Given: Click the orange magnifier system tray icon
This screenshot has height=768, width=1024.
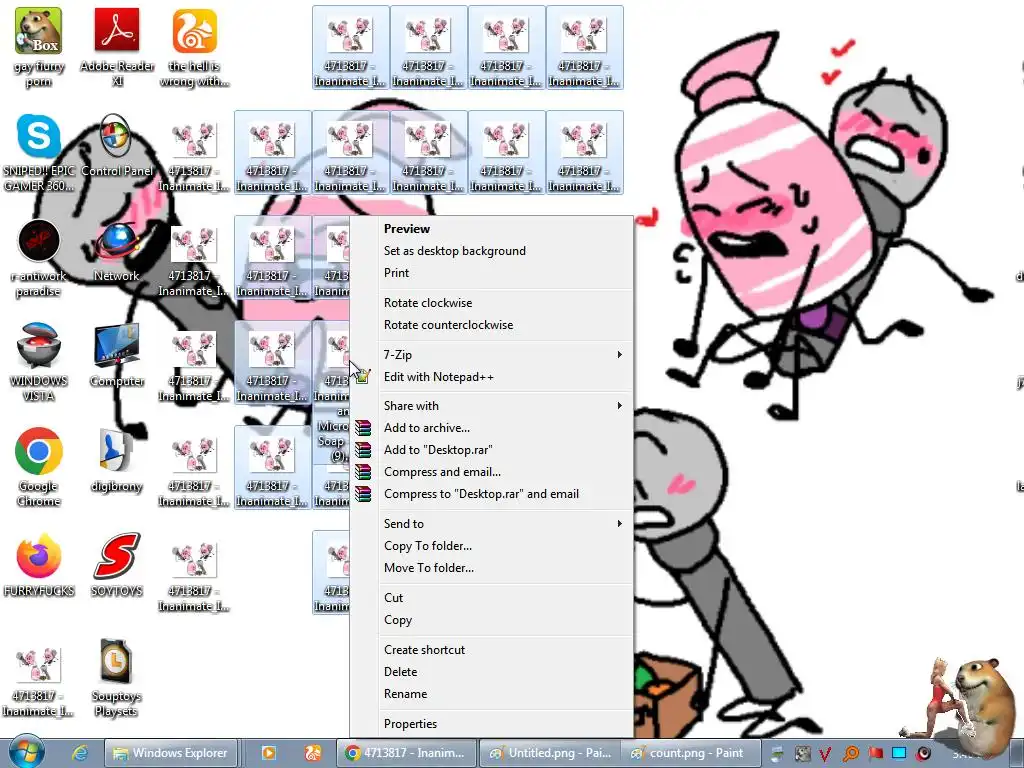Looking at the screenshot, I should tap(851, 754).
